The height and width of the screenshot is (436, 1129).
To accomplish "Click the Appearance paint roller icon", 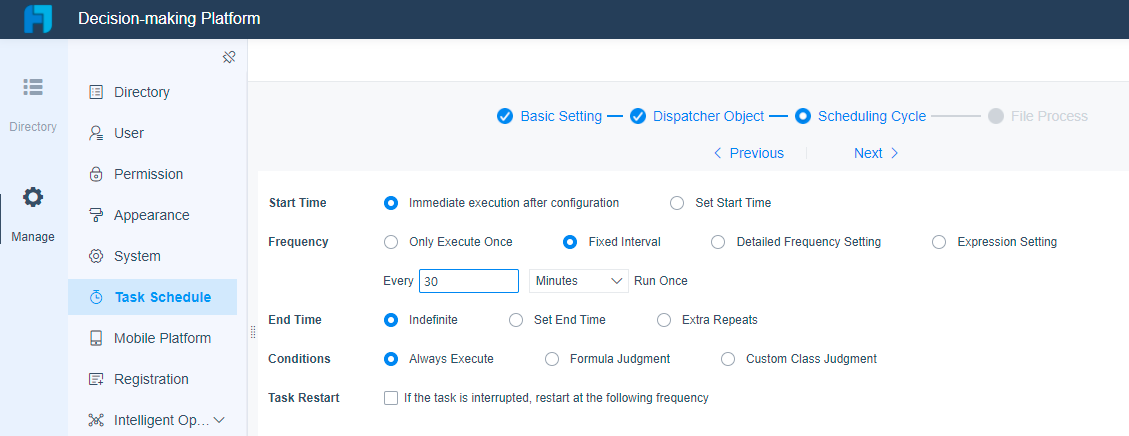I will point(96,215).
